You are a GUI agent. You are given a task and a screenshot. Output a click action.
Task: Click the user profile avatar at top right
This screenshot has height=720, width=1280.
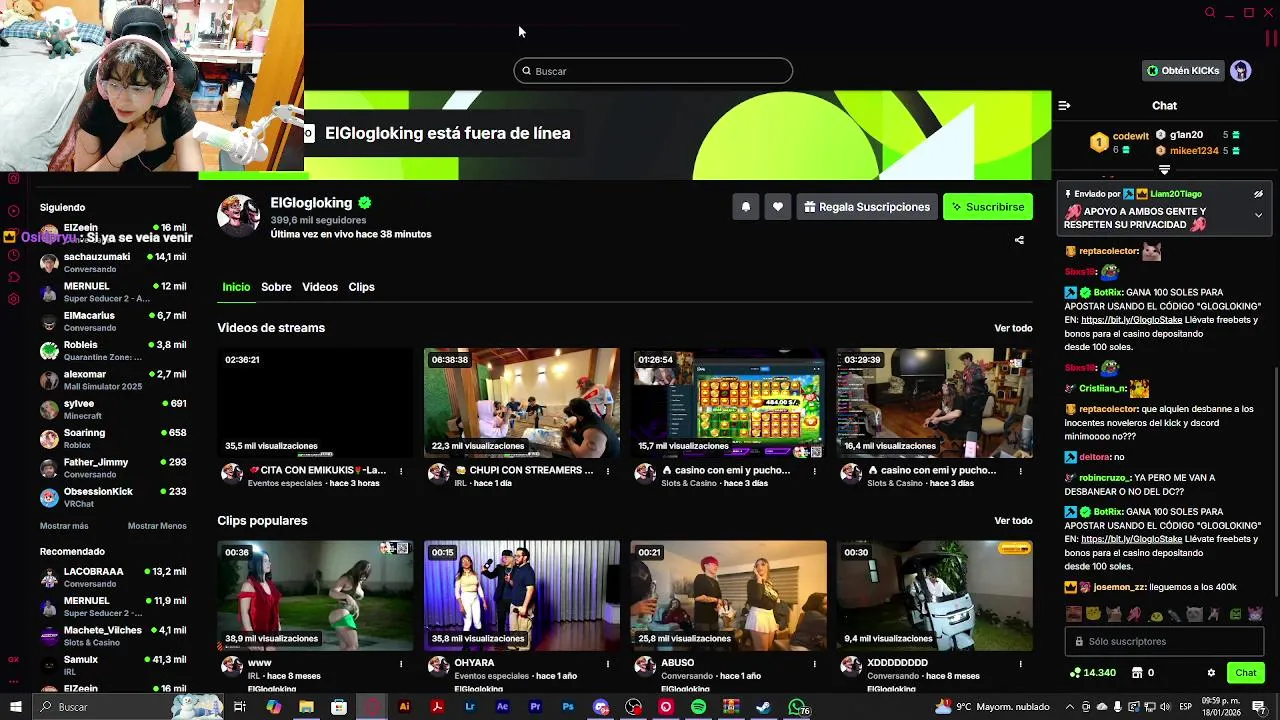[x=1241, y=71]
